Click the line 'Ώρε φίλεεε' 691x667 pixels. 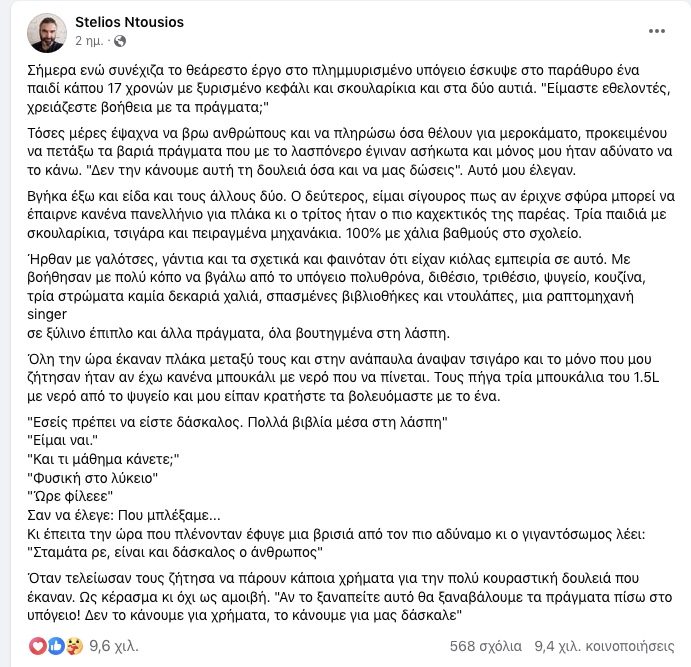click(x=70, y=497)
